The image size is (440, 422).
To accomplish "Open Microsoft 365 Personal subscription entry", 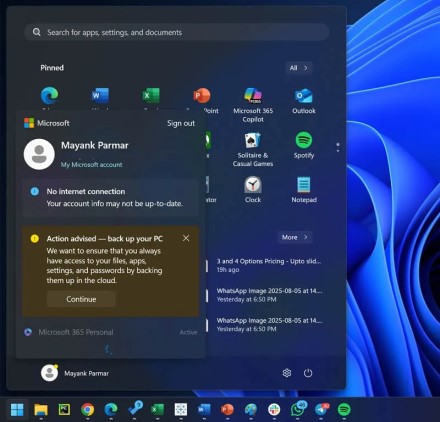I will pos(111,332).
